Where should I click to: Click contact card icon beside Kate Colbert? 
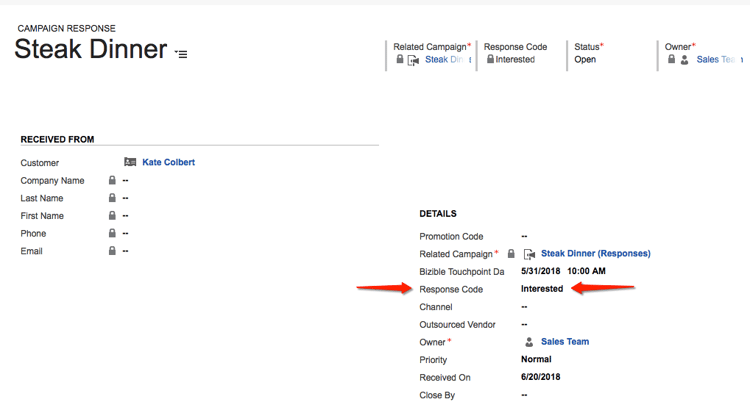tap(130, 162)
